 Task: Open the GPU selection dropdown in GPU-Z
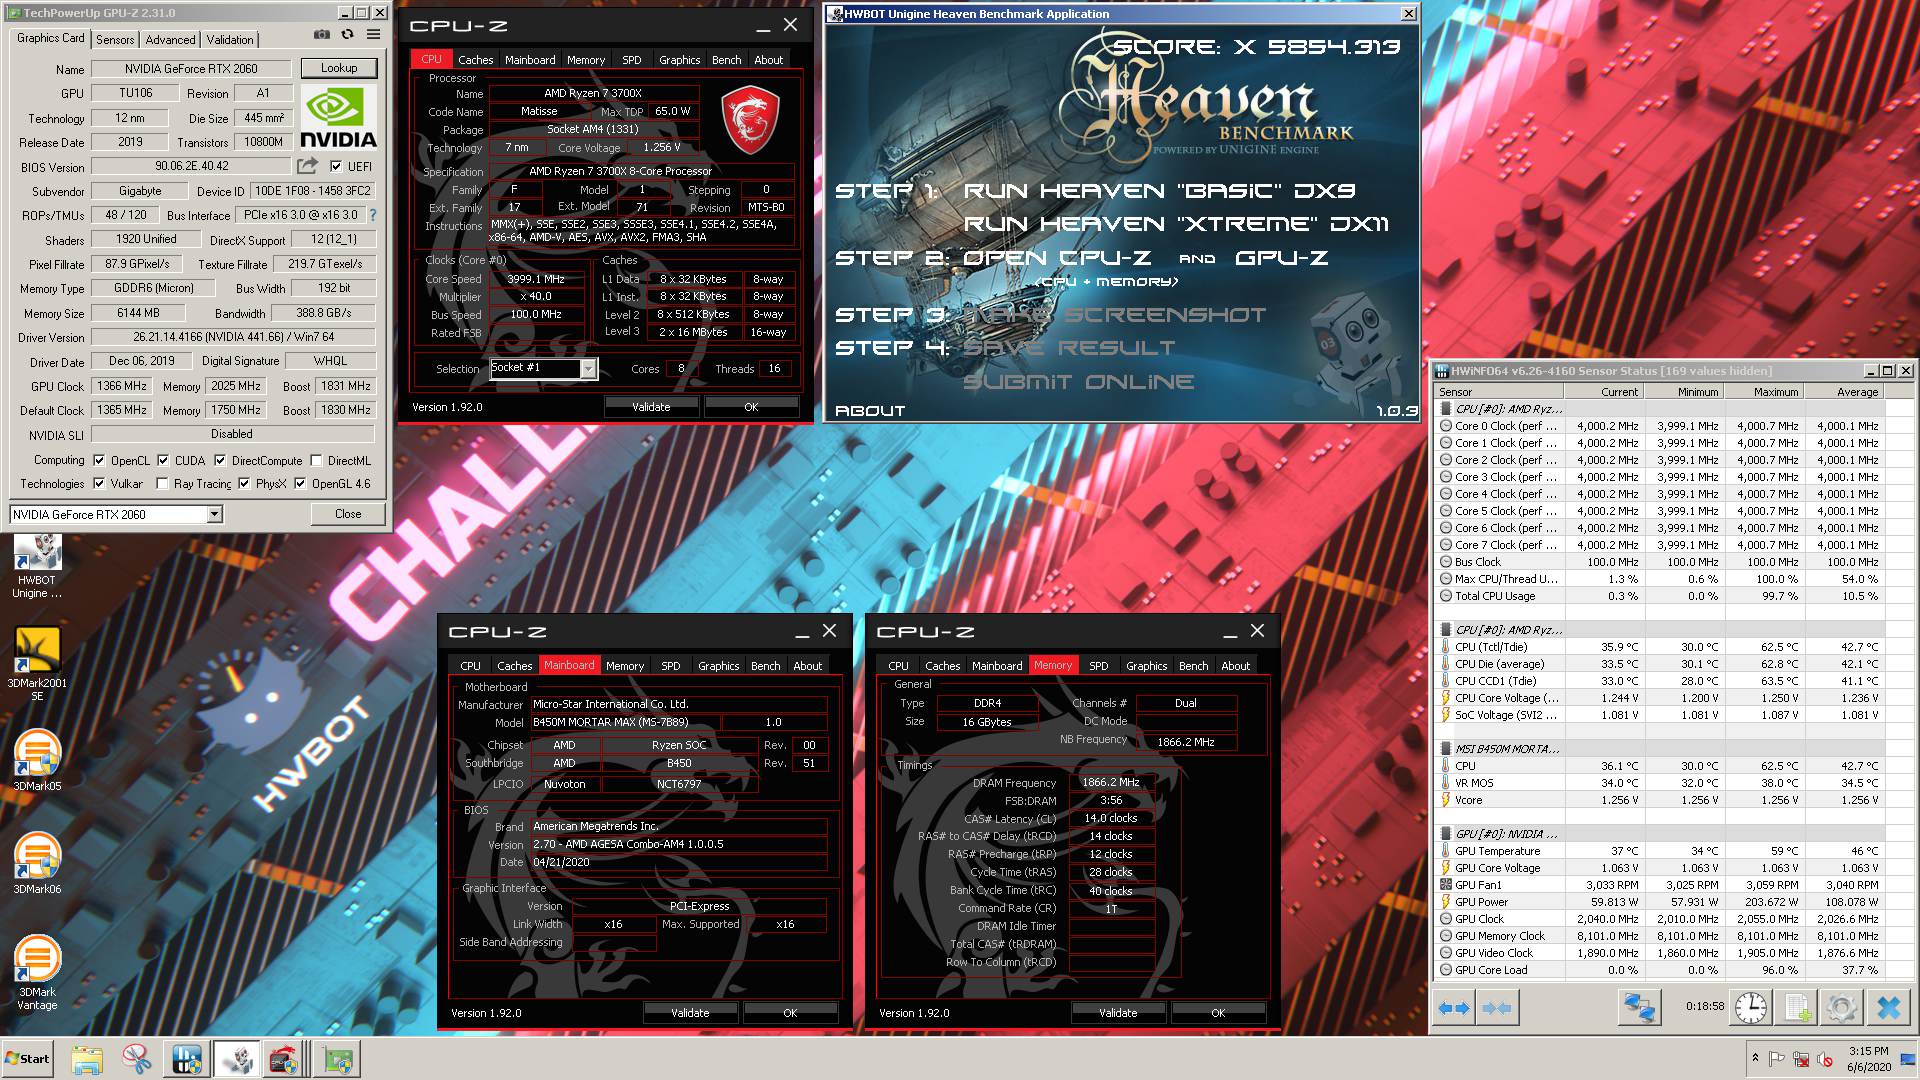214,514
